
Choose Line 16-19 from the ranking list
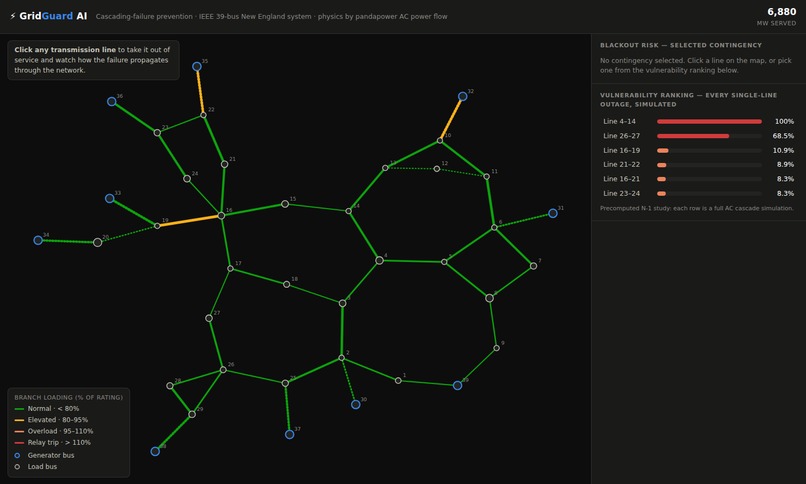[698, 150]
